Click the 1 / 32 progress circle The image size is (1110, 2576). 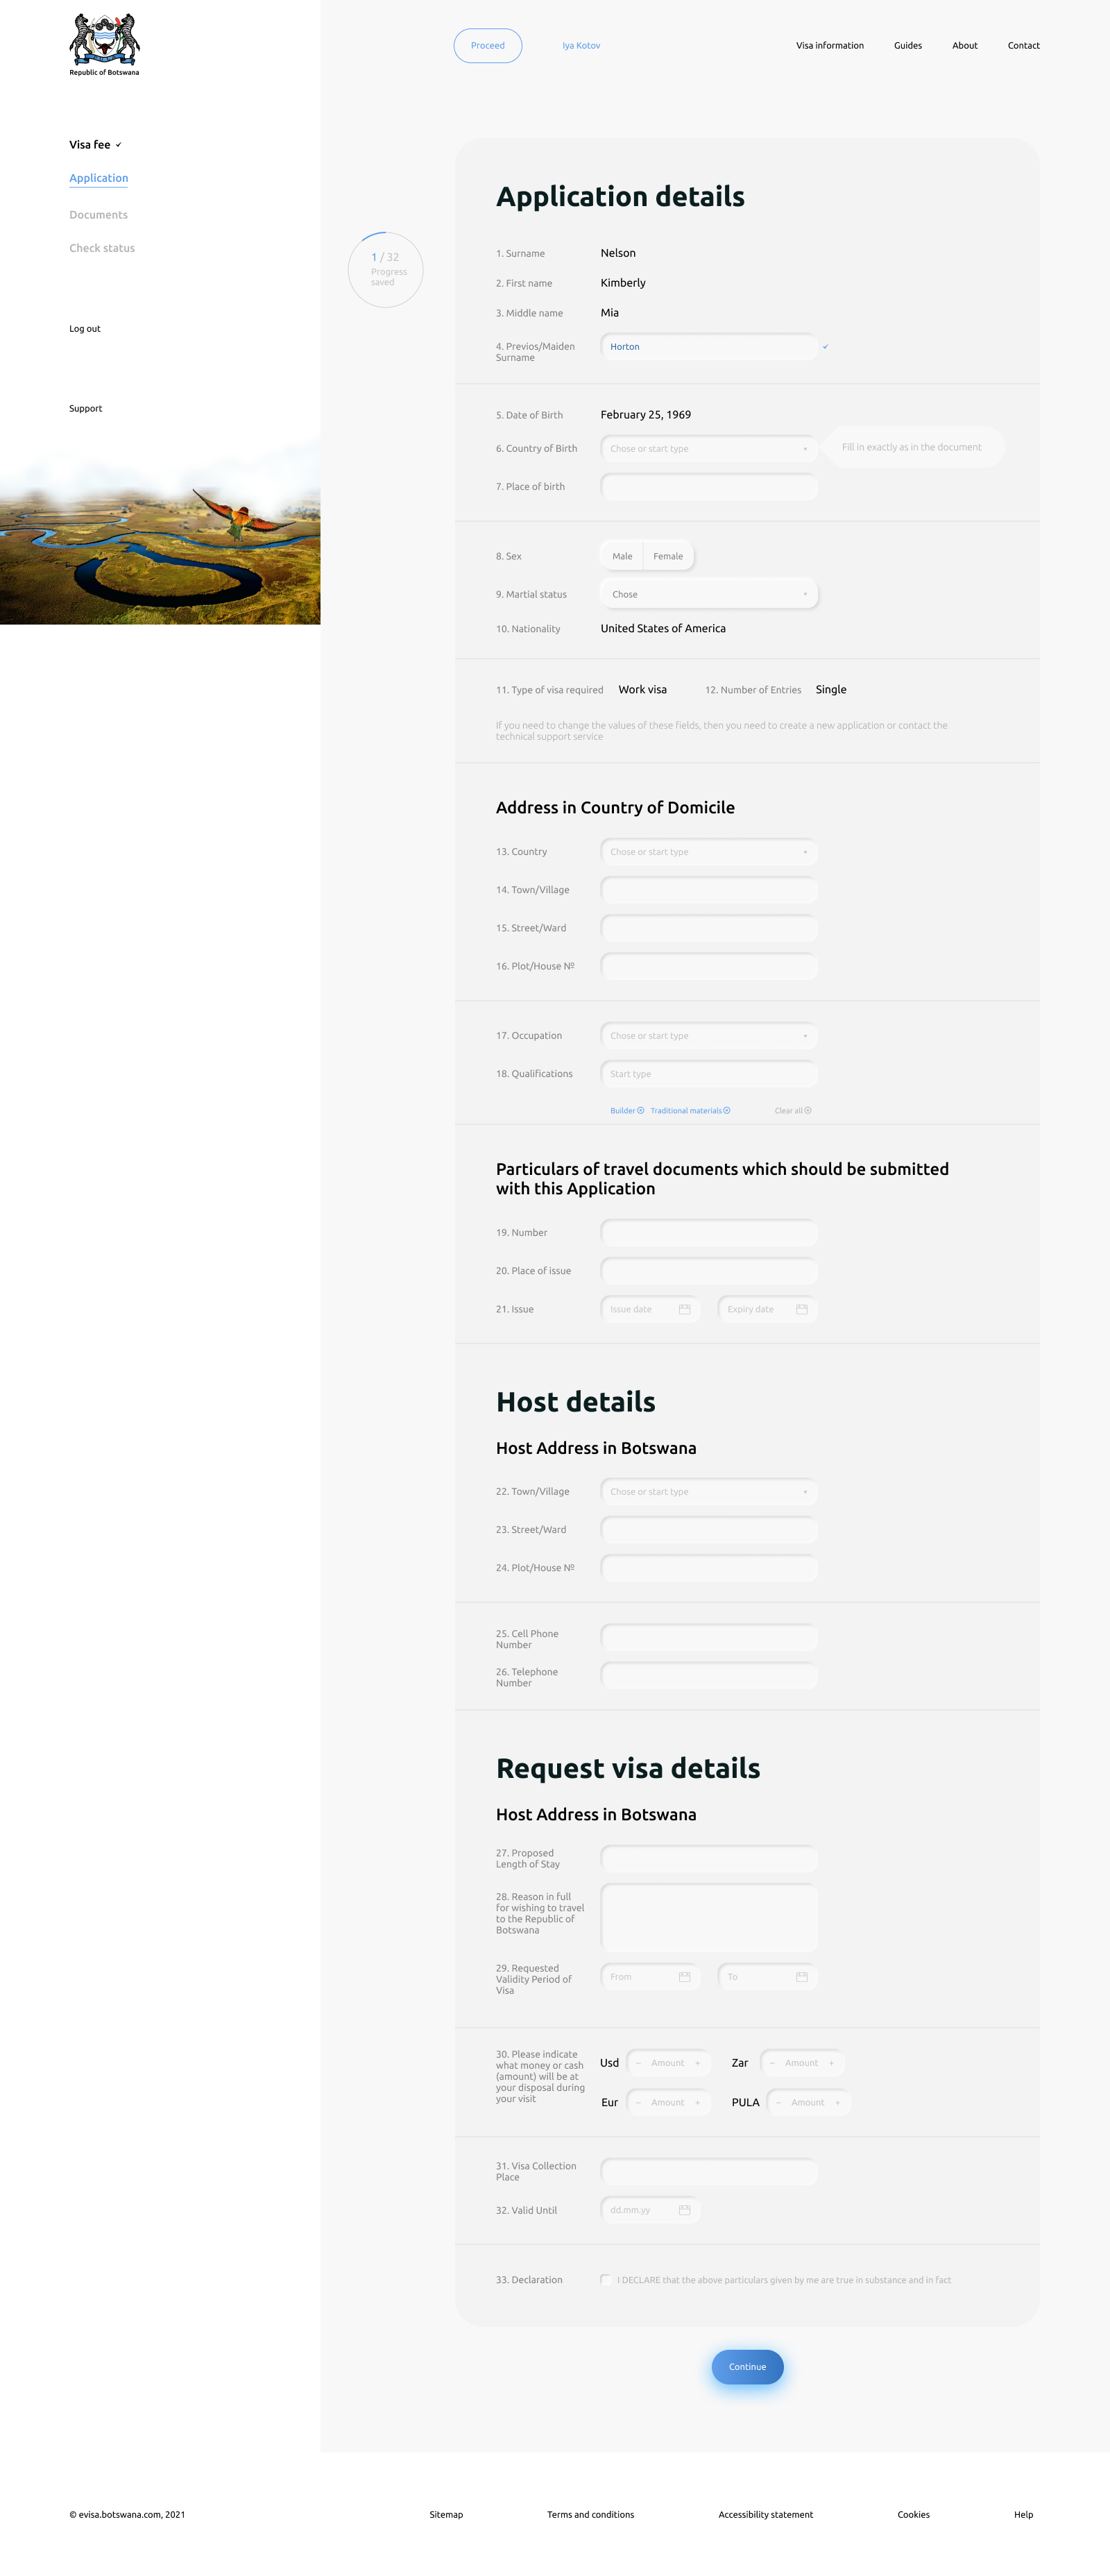point(385,269)
